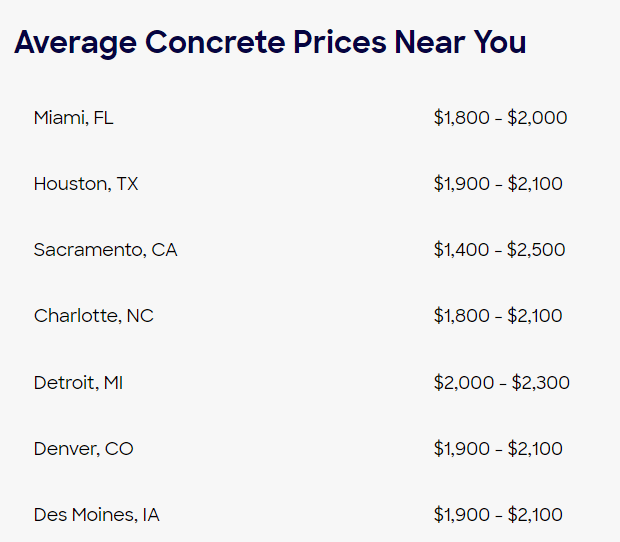This screenshot has height=542, width=620.
Task: Click the words Near You in the heading
Action: tap(460, 42)
